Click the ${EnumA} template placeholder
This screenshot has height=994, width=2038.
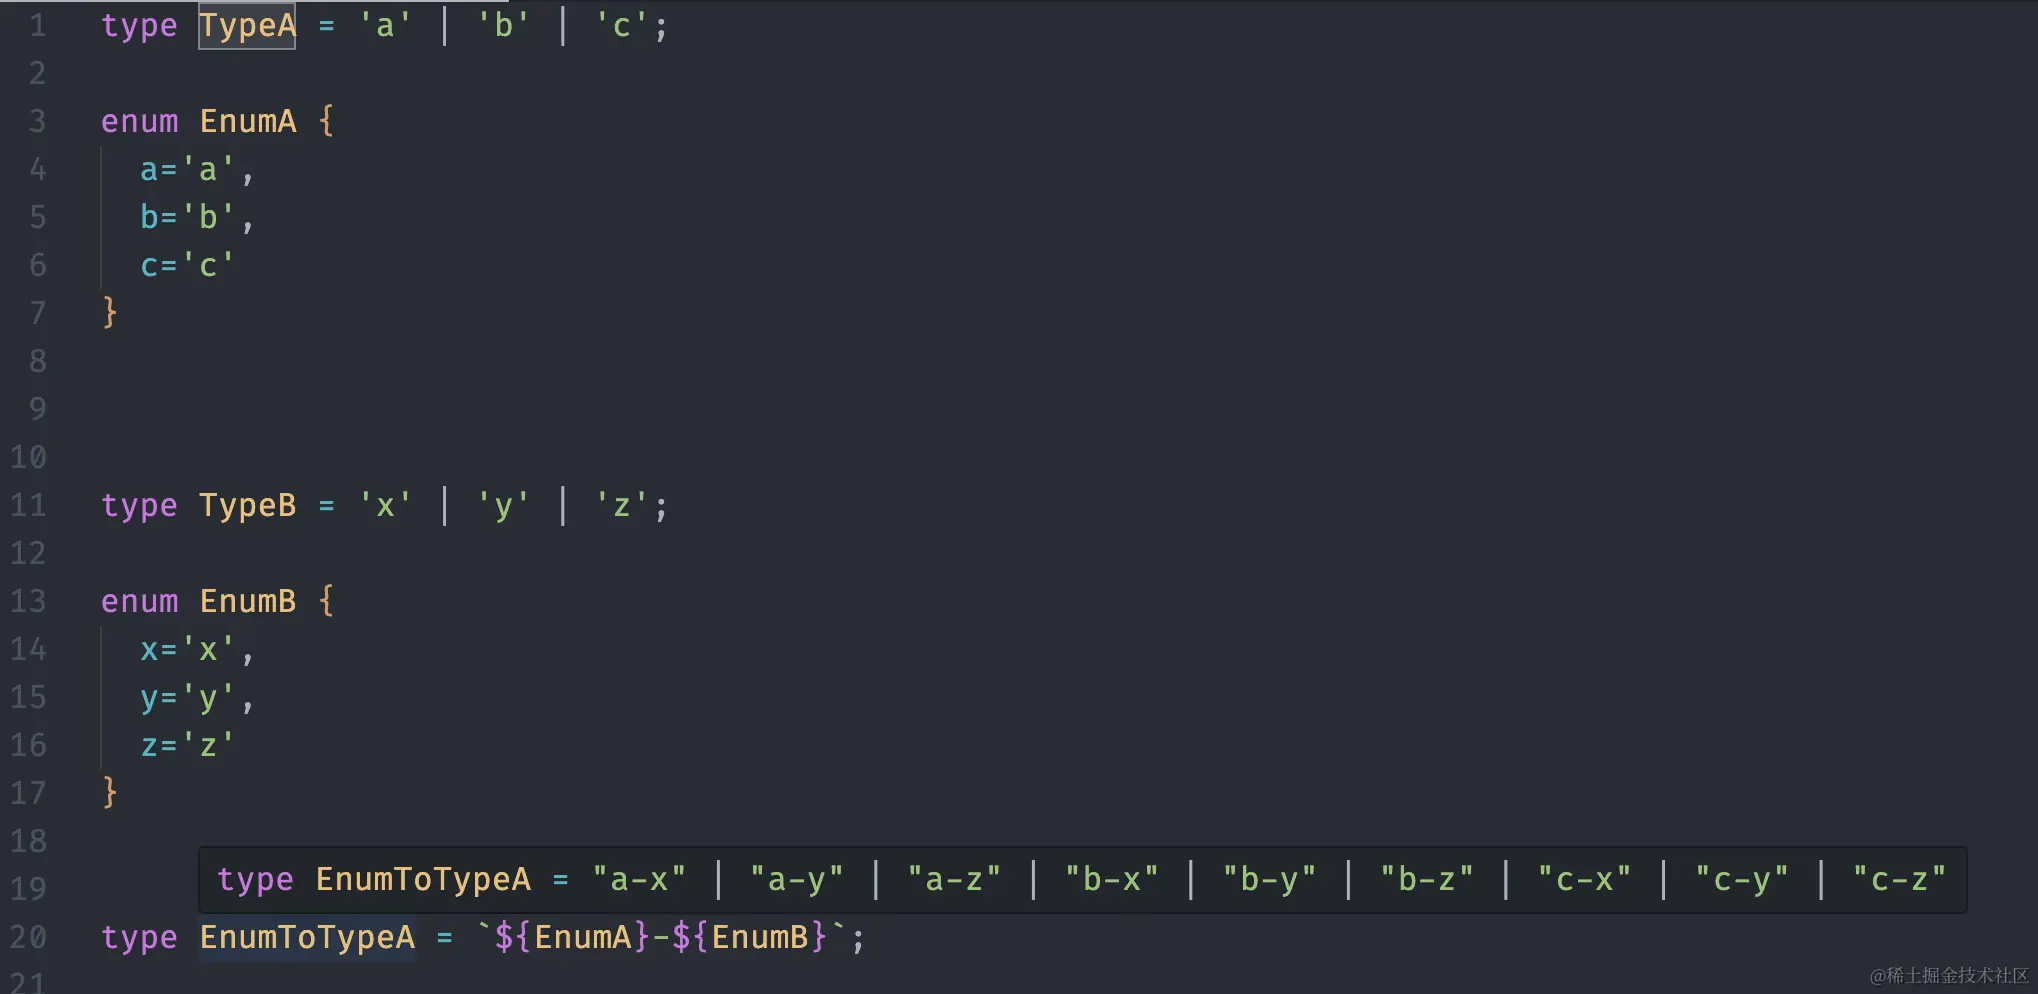(x=573, y=938)
